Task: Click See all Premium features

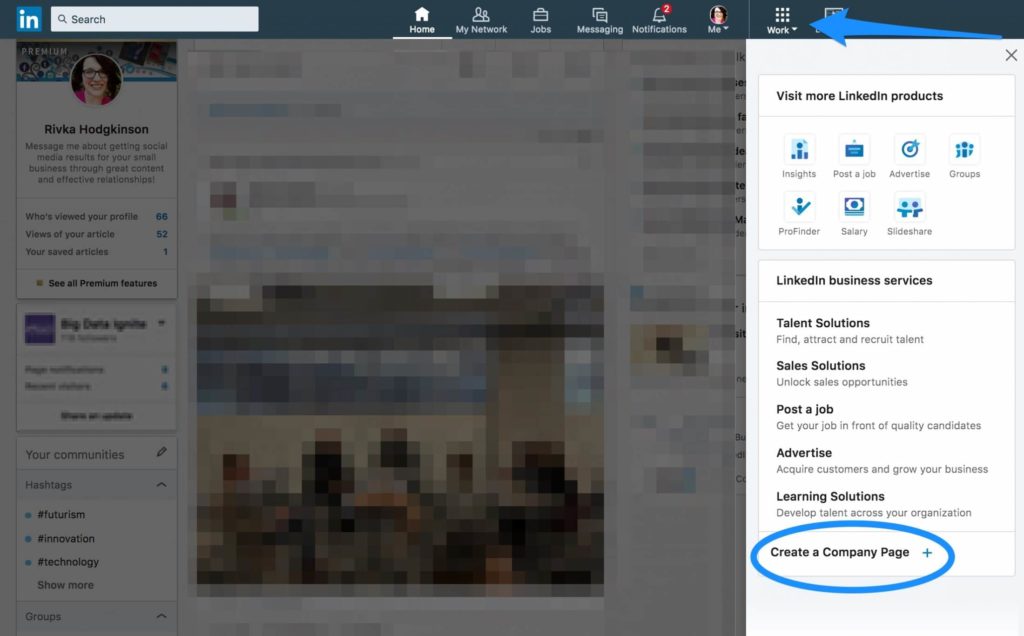Action: [x=97, y=283]
